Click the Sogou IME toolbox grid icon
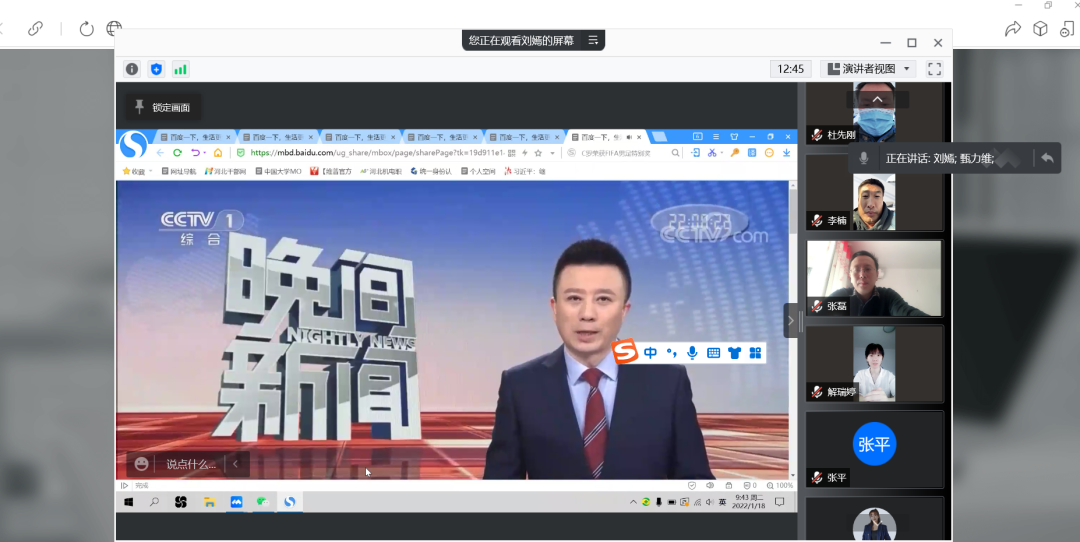 pos(755,353)
